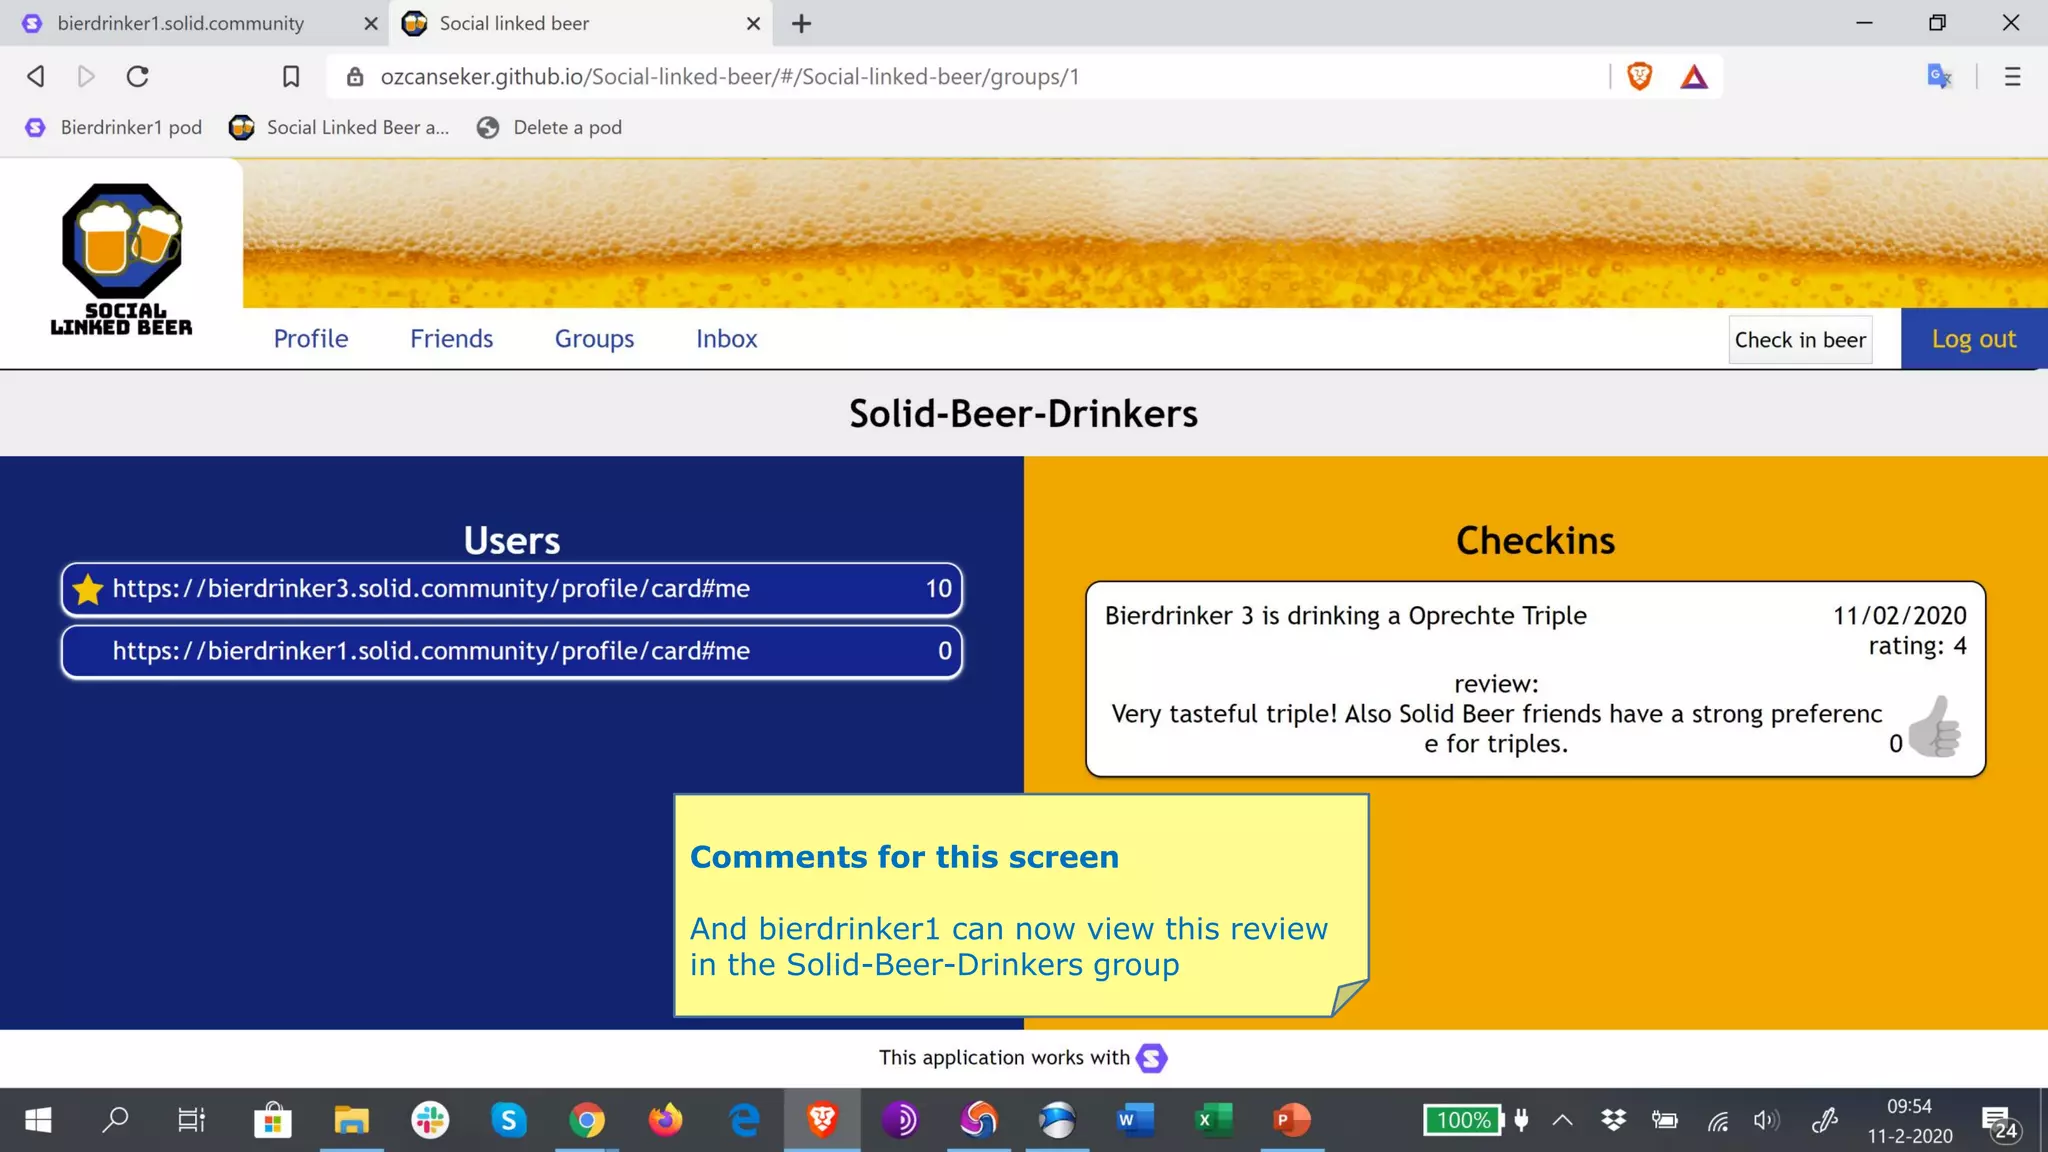This screenshot has height=1152, width=2048.
Task: Open Skype from taskbar
Action: [508, 1120]
